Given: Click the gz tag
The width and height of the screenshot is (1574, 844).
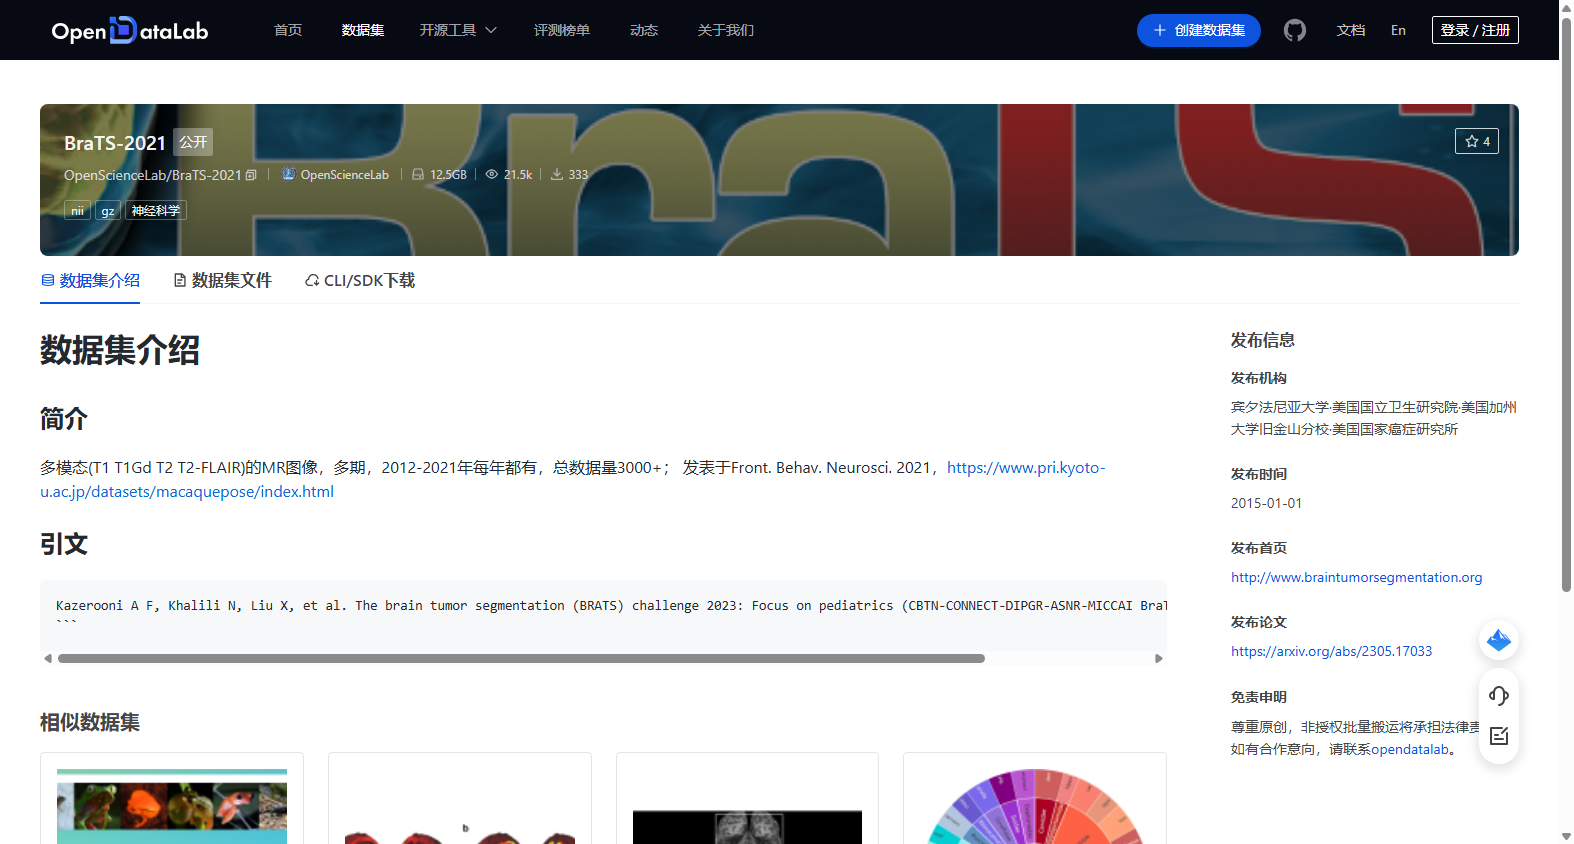Looking at the screenshot, I should point(108,210).
